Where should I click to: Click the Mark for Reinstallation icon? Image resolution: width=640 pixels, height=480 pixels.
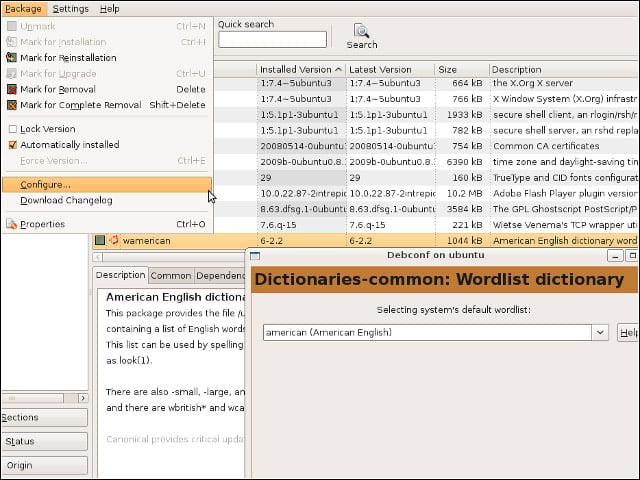(12, 58)
